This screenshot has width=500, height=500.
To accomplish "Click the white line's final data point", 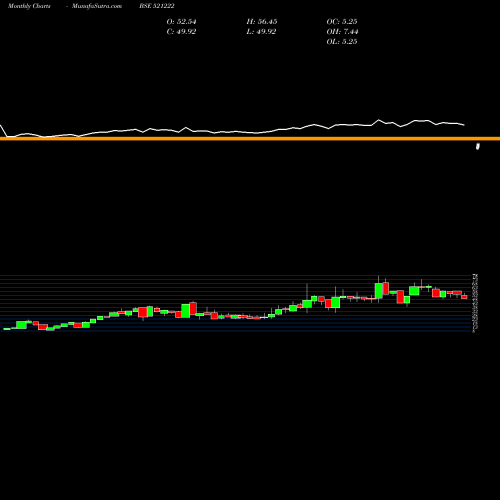I will click(464, 125).
